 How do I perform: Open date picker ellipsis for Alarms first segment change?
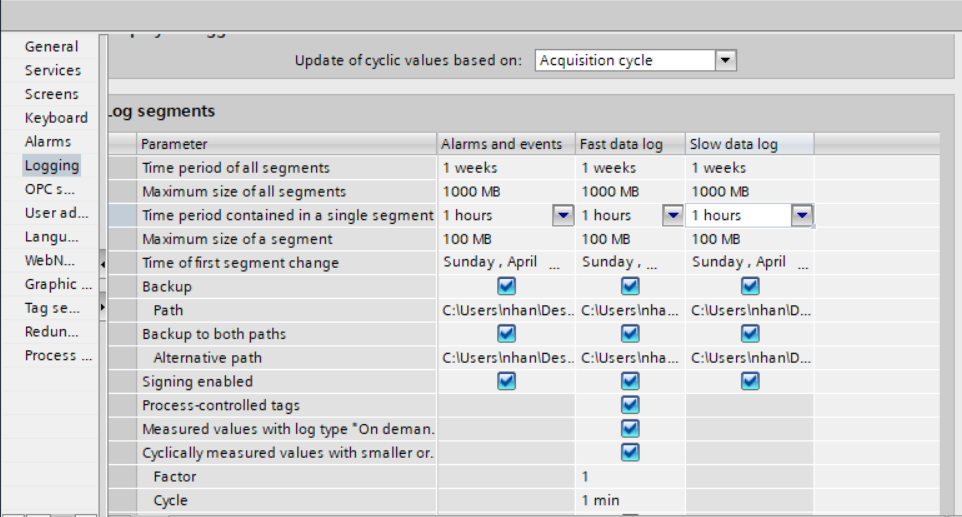point(555,264)
